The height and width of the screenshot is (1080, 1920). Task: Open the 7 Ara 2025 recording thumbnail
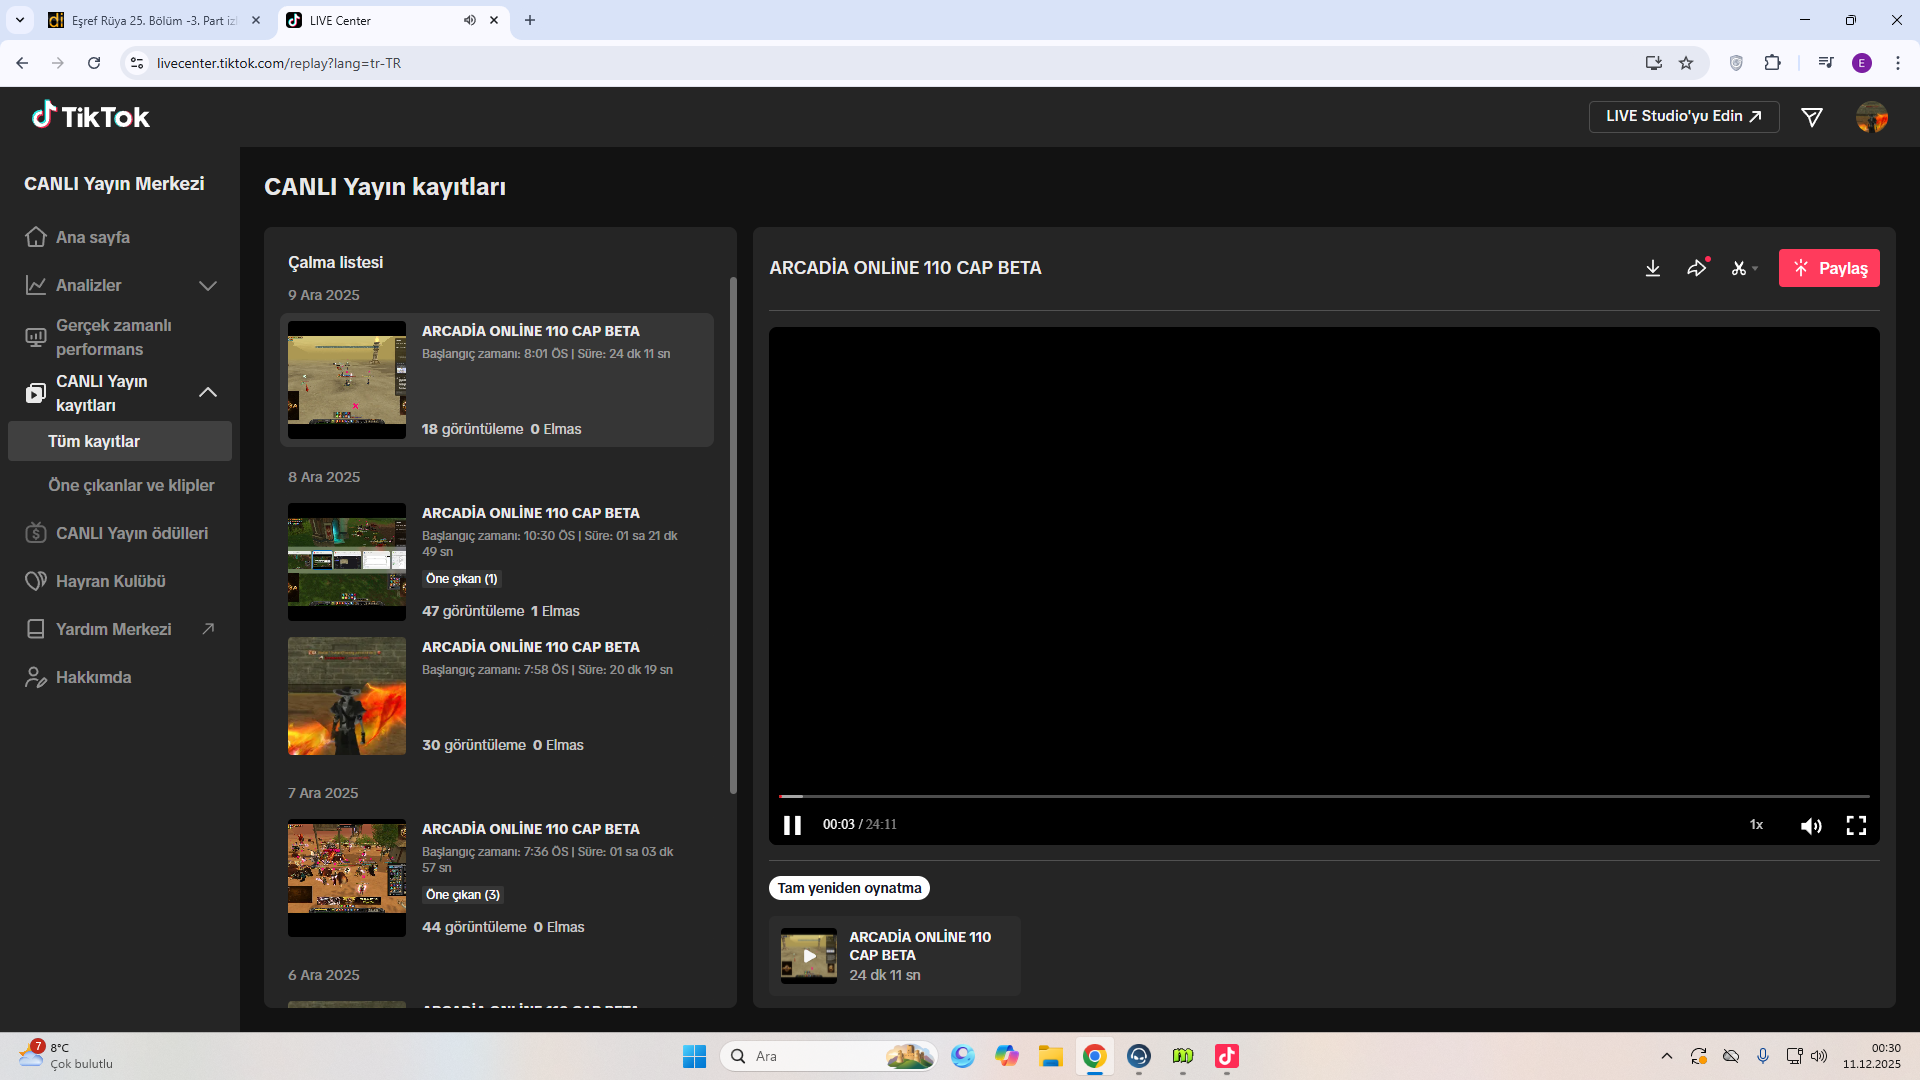[x=347, y=878]
